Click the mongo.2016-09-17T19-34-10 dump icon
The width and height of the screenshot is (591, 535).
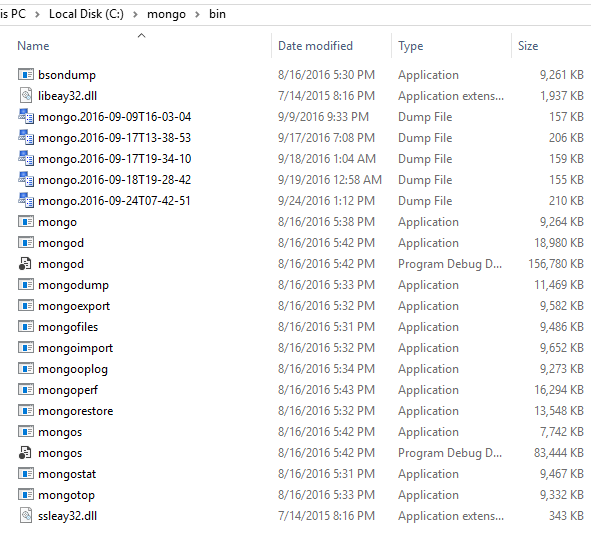pyautogui.click(x=26, y=158)
